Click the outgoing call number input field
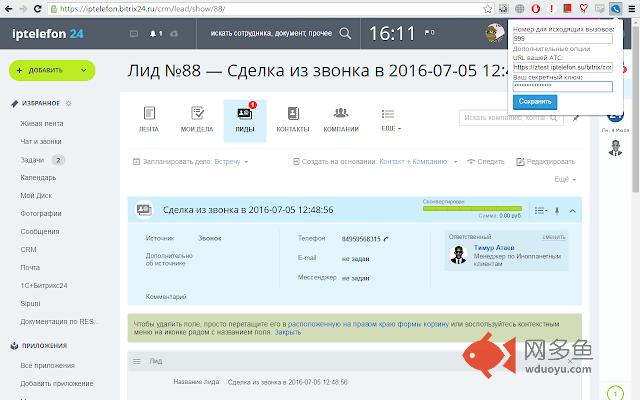 coord(561,40)
